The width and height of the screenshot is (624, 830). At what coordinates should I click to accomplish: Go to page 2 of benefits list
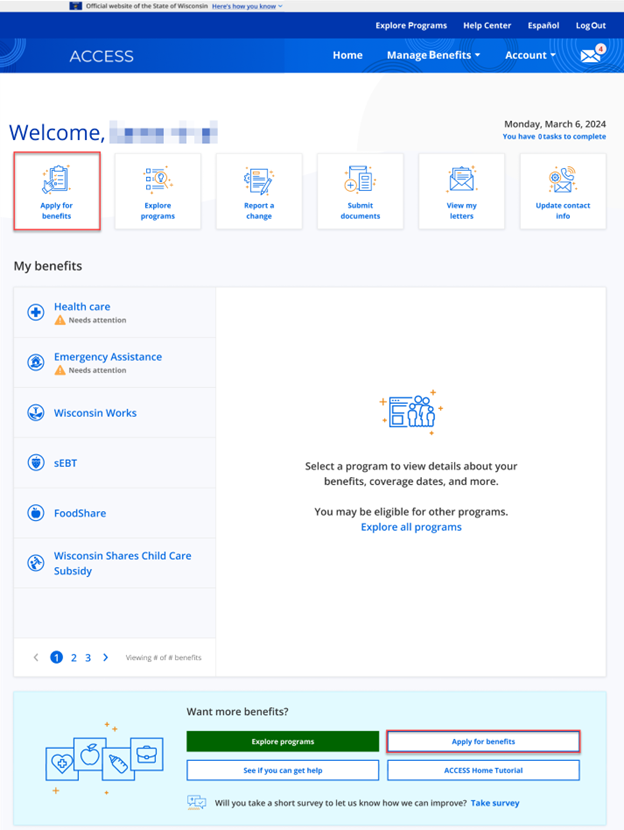[73, 658]
